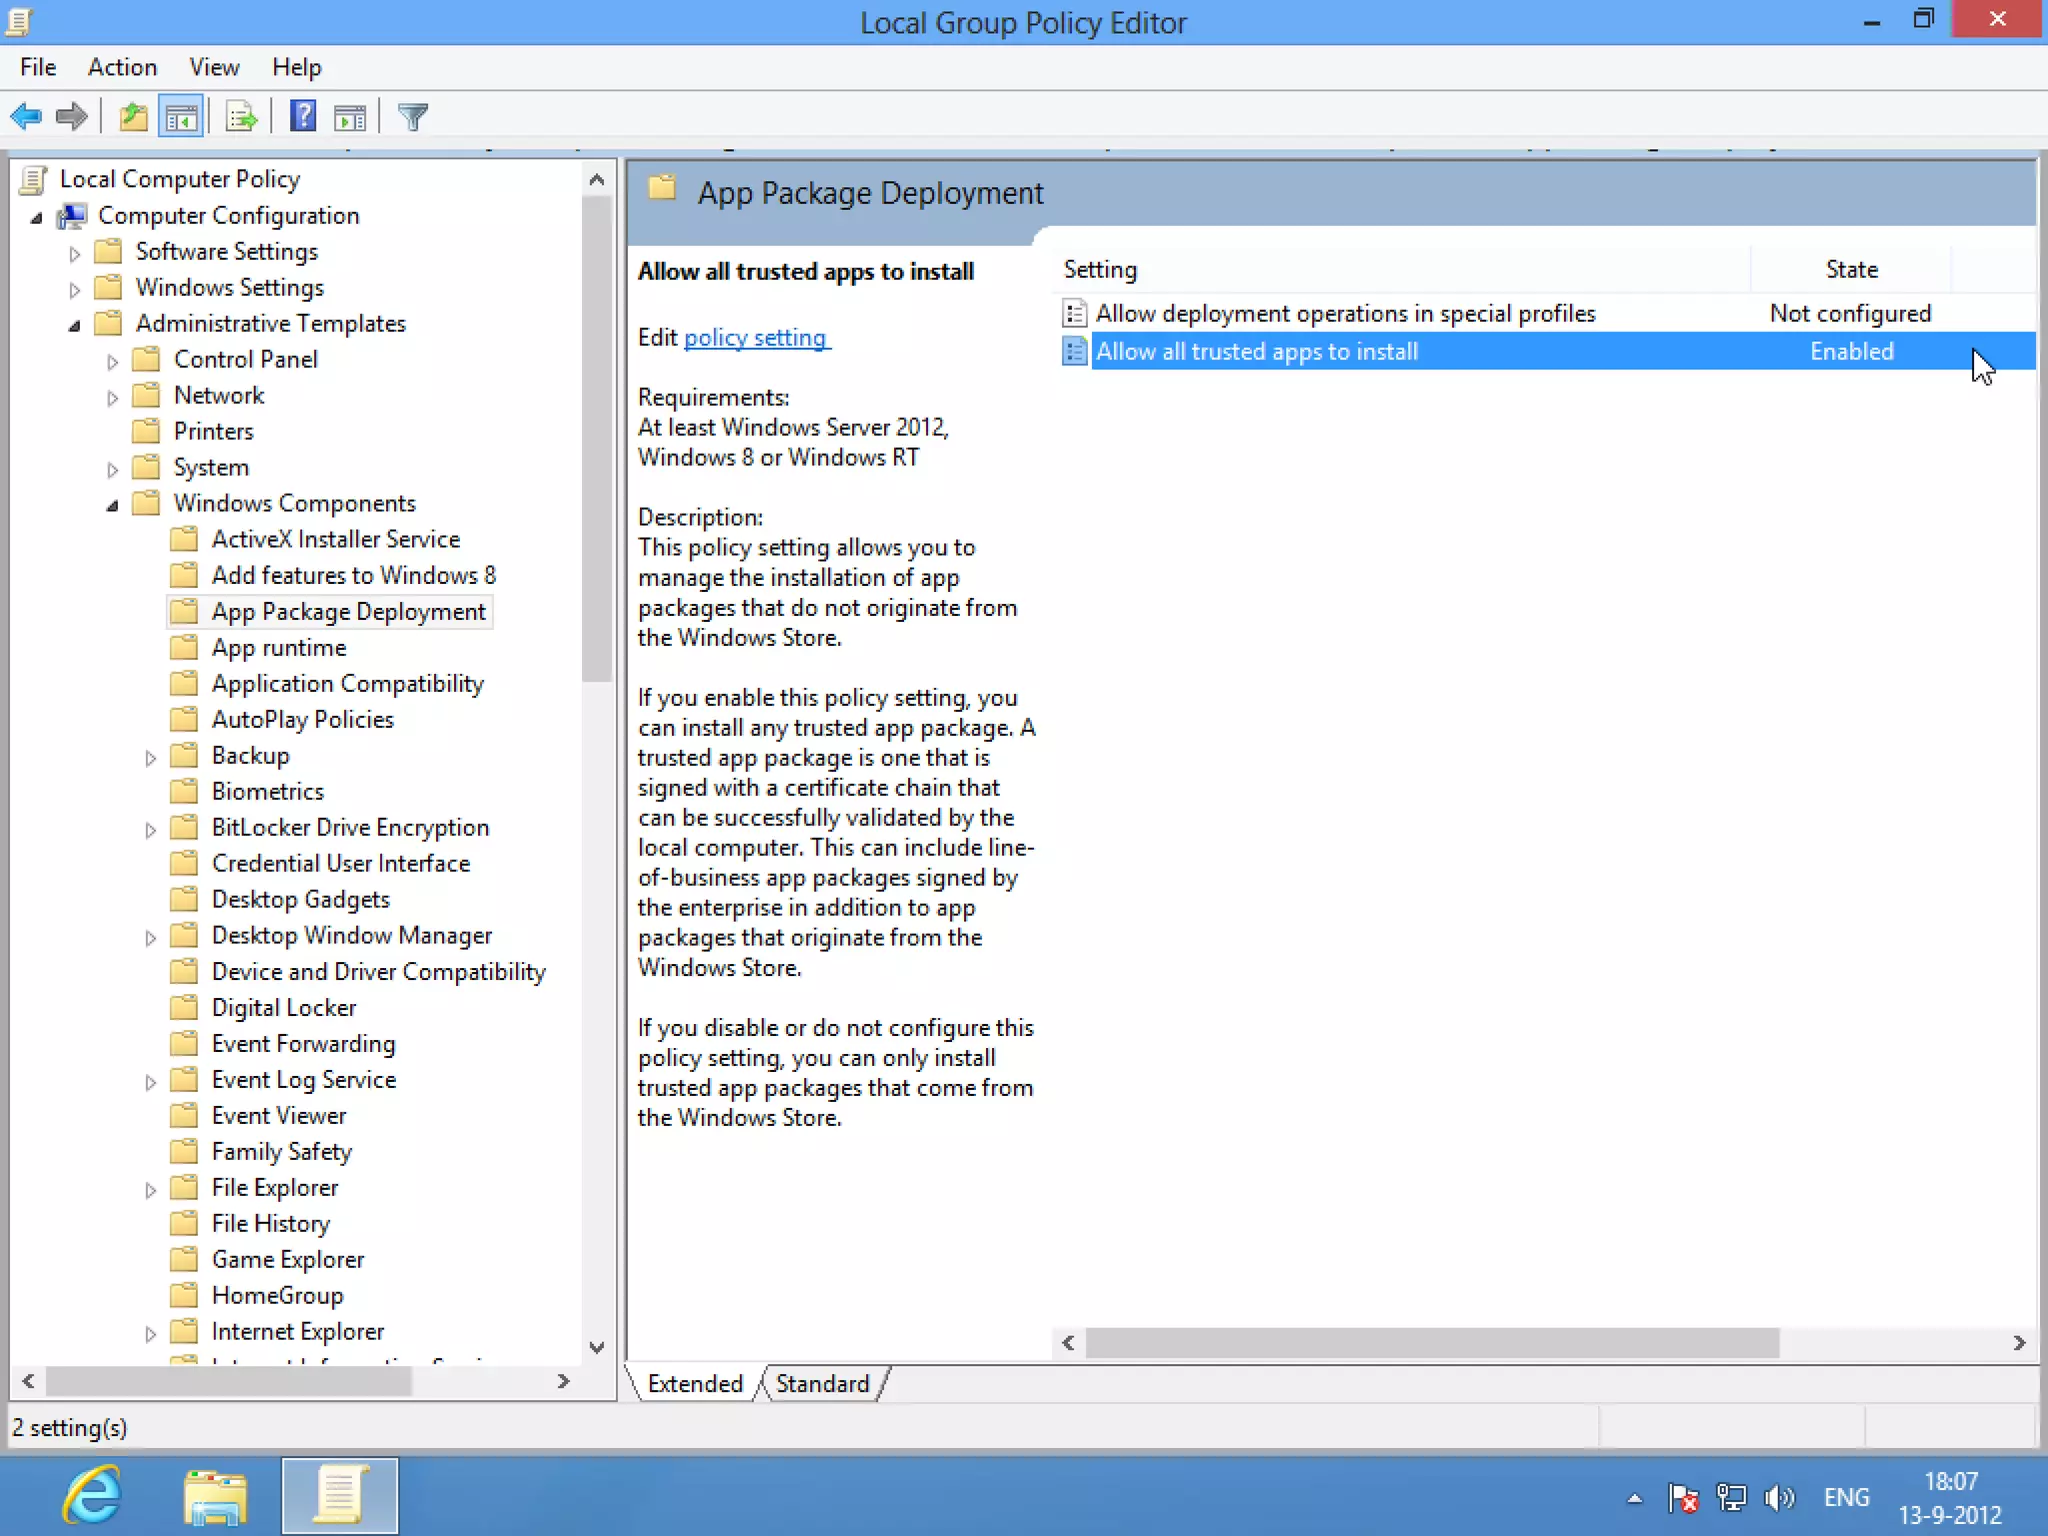Switch to the Standard tab
Screen dimensions: 2048x1536
pos(822,1383)
